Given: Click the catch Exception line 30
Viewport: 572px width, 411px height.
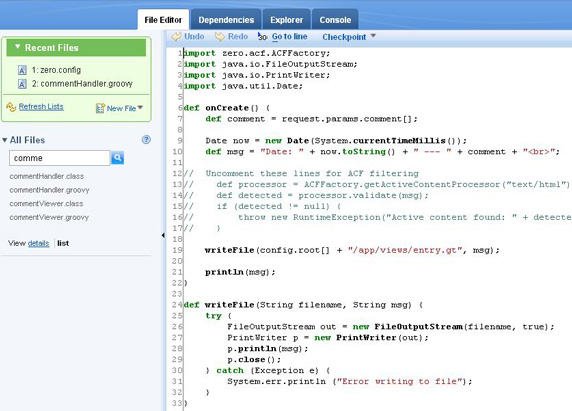Looking at the screenshot, I should (x=267, y=371).
